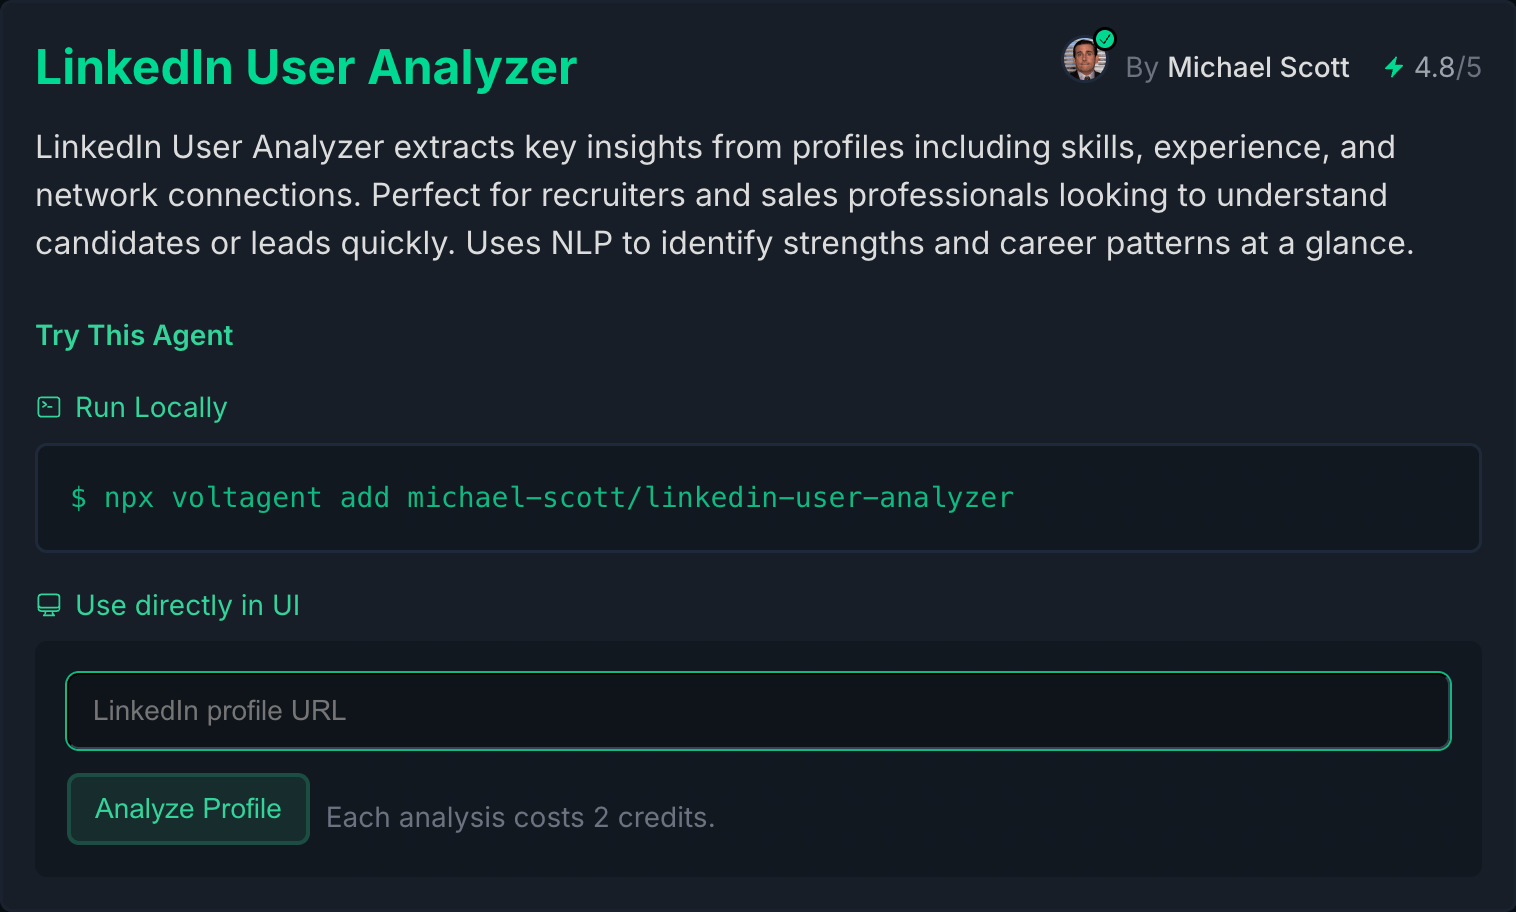Click Michael Scott's avatar image
Screen dimensions: 1516x912
click(x=1085, y=59)
